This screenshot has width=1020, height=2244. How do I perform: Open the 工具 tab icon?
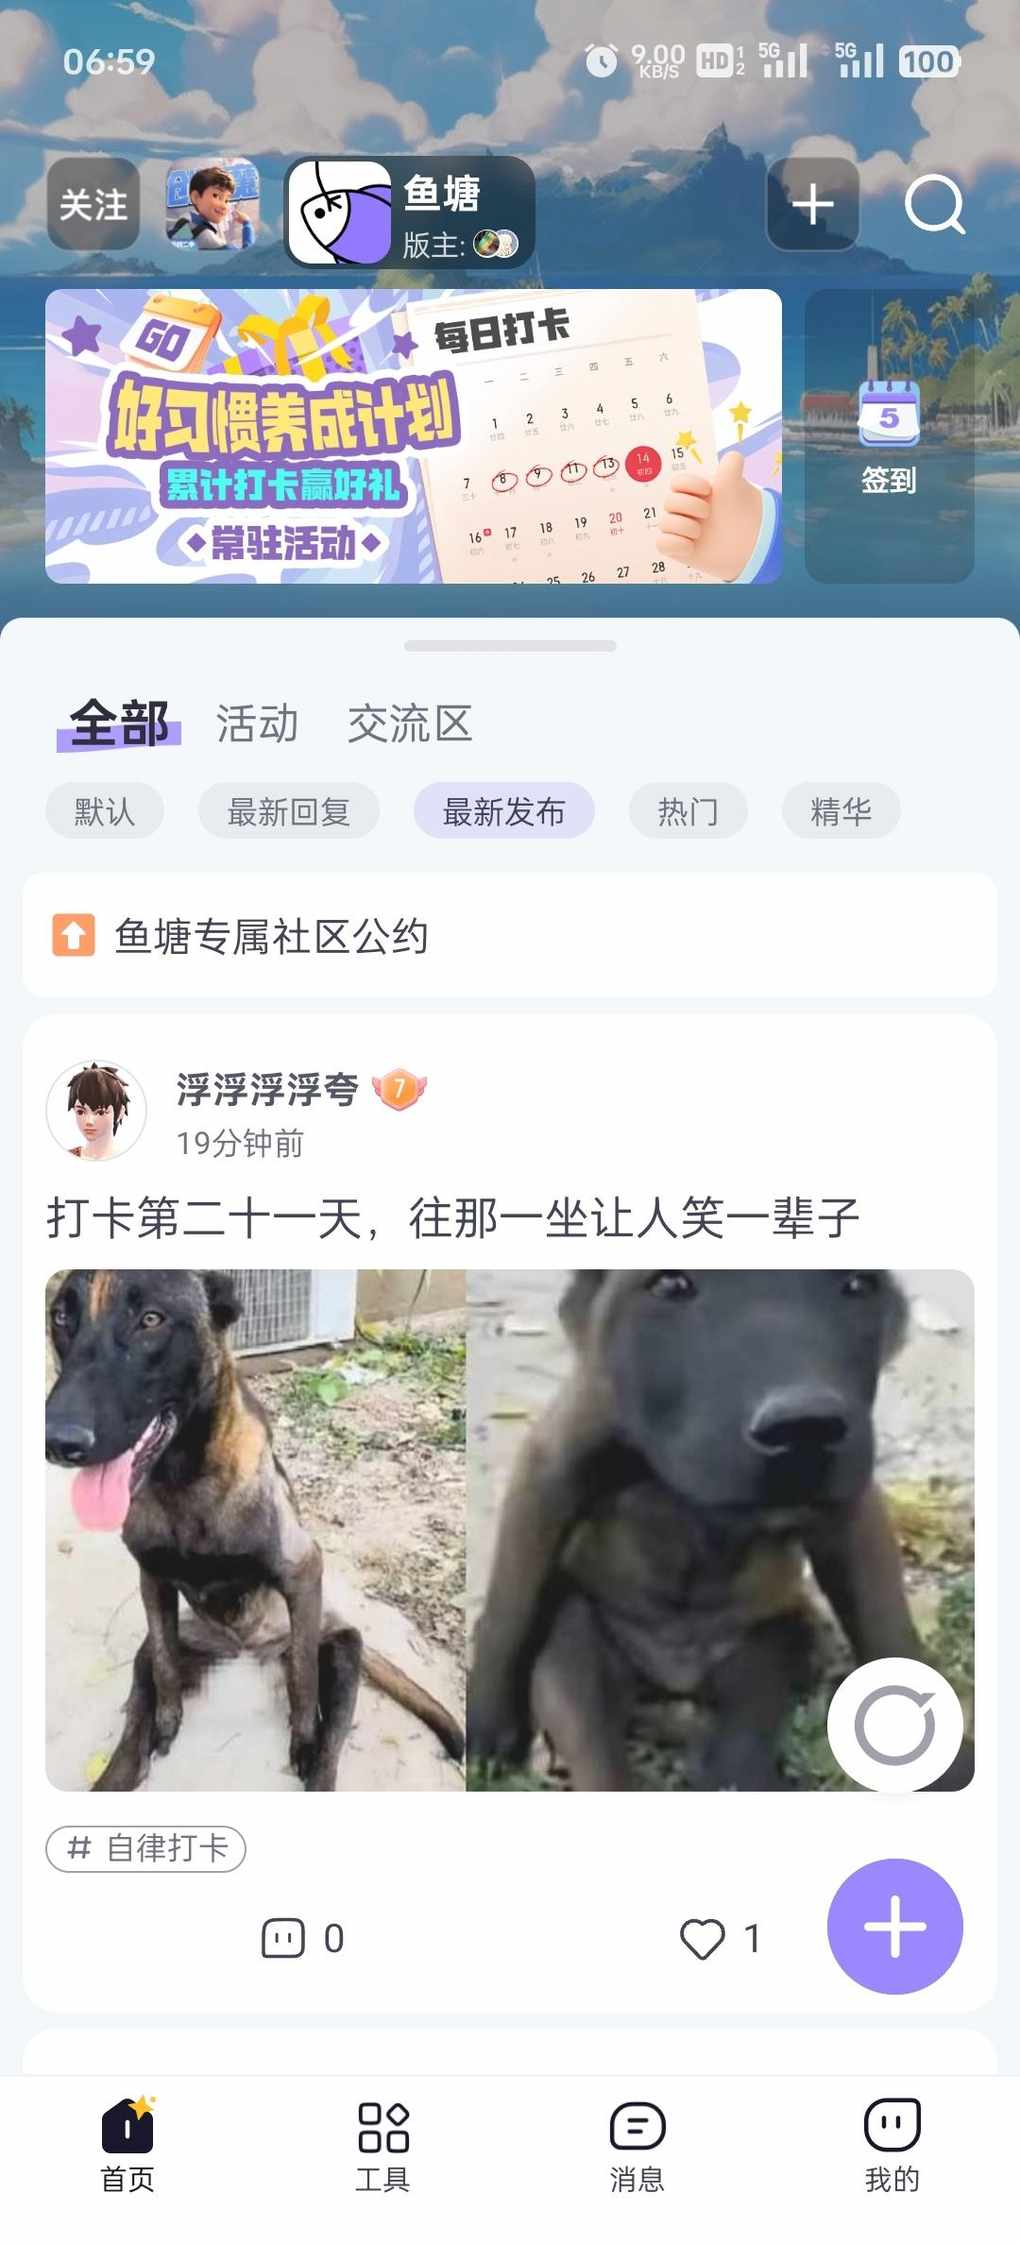[x=383, y=2126]
